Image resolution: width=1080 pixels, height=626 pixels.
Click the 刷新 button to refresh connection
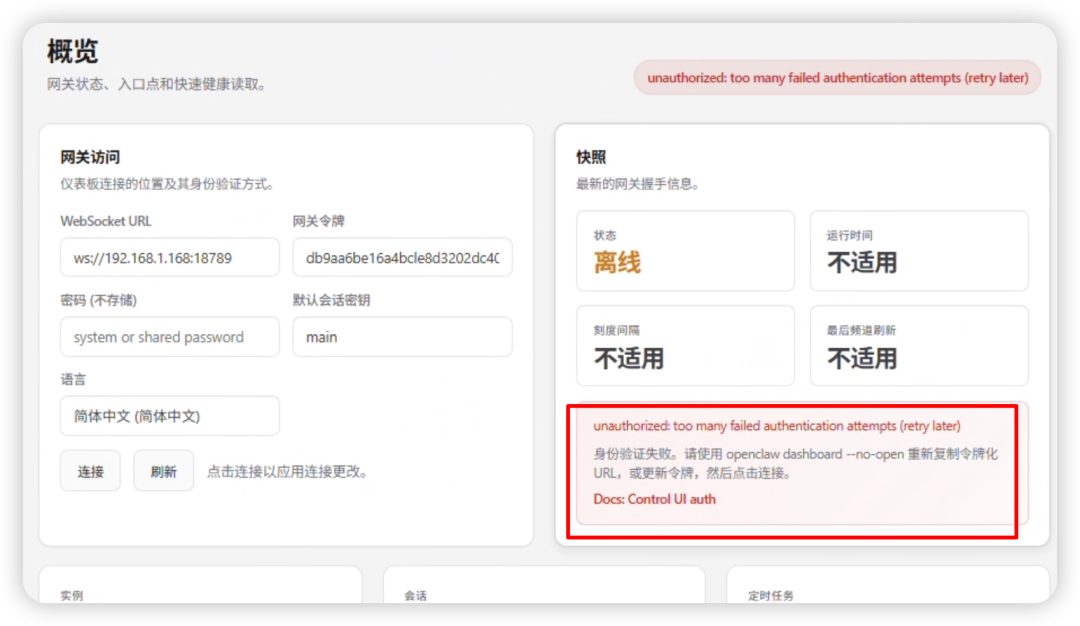pyautogui.click(x=163, y=470)
